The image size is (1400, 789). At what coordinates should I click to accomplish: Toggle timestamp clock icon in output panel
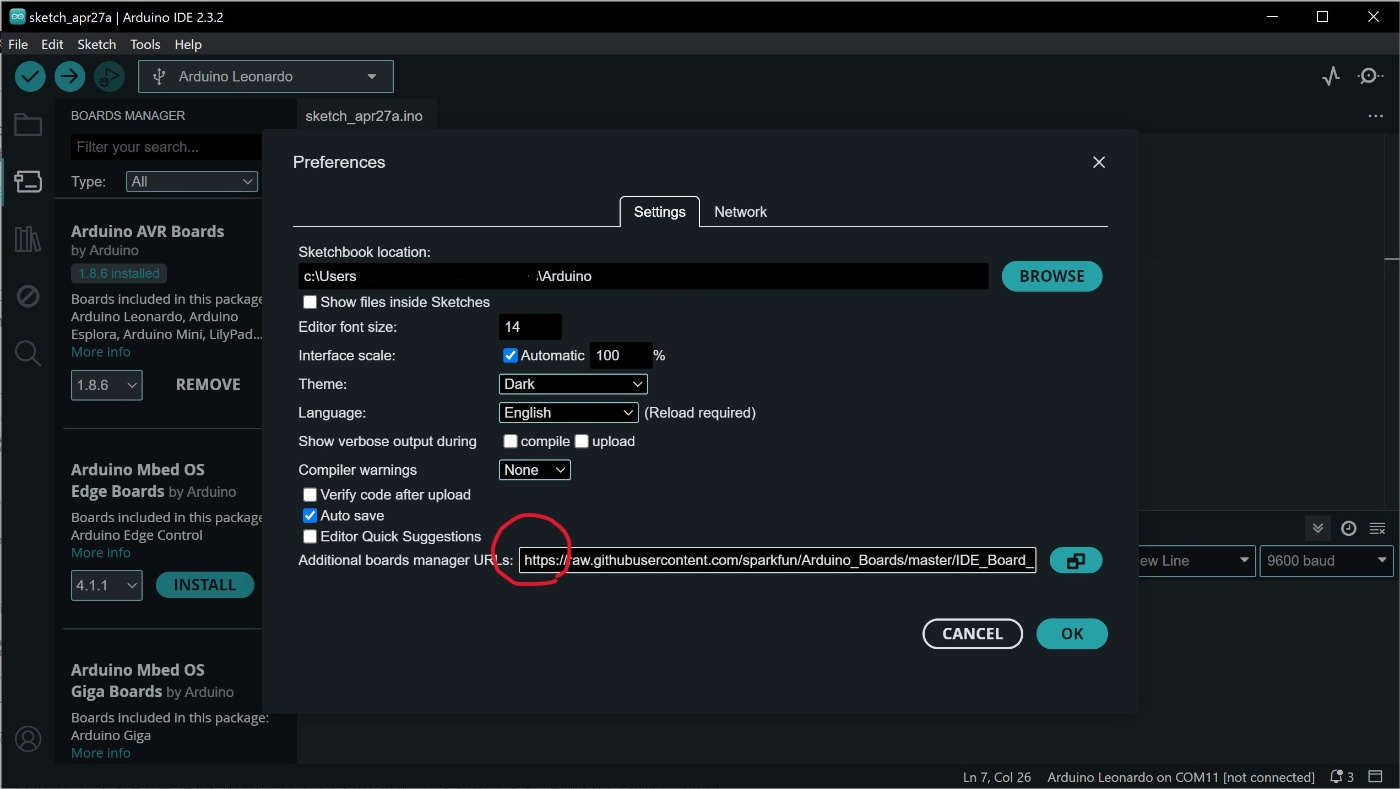click(1349, 528)
